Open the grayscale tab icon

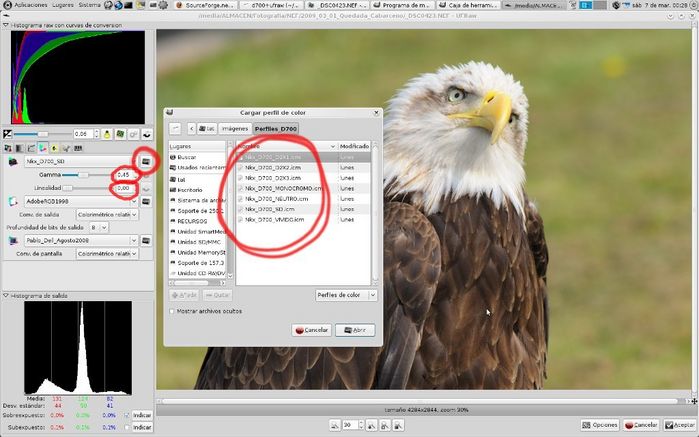pyautogui.click(x=20, y=148)
